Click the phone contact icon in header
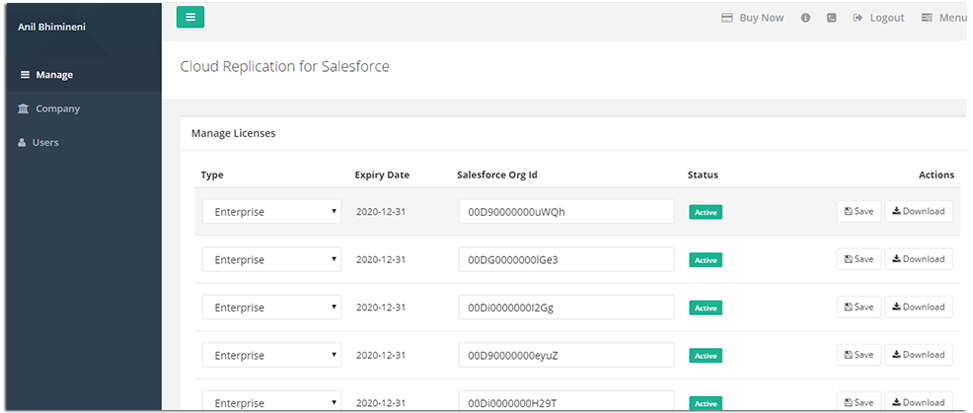The height and width of the screenshot is (413, 973). pyautogui.click(x=831, y=18)
